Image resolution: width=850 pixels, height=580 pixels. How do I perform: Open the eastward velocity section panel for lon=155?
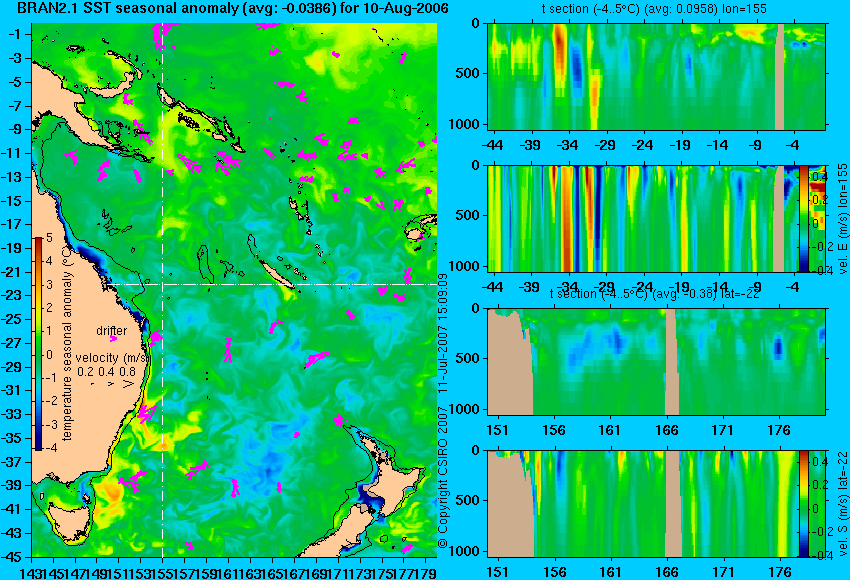coord(643,218)
